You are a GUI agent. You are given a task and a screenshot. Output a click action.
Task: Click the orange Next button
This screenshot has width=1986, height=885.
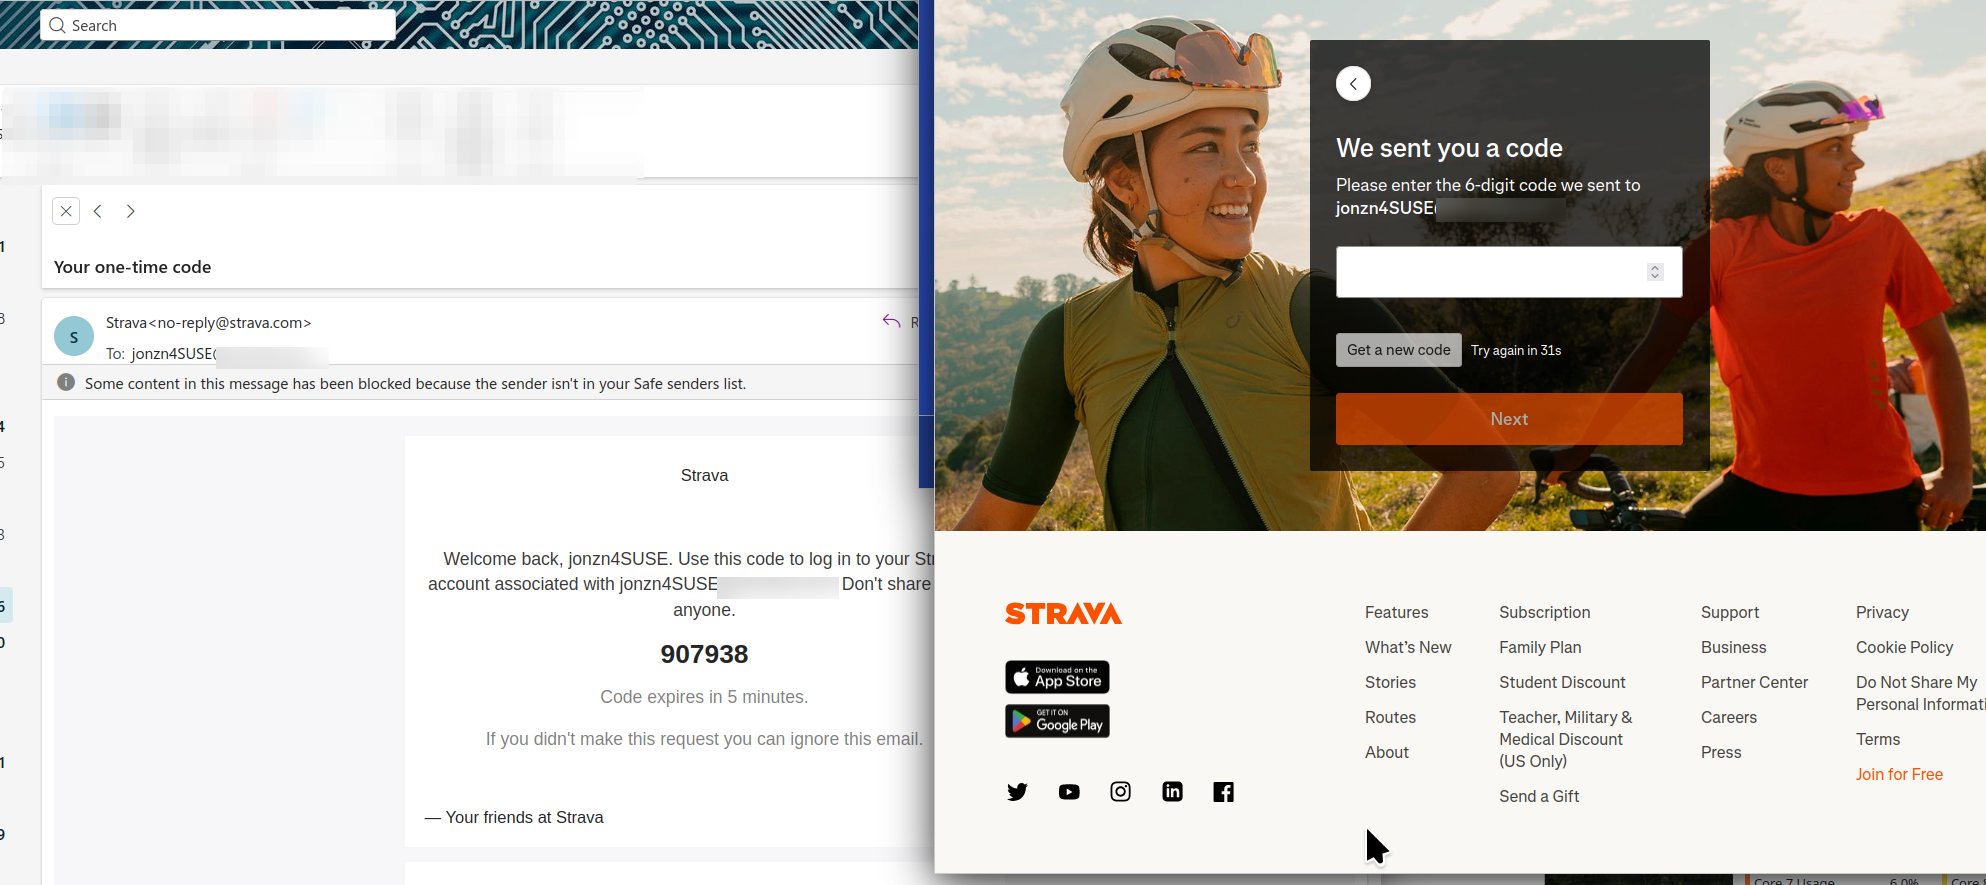[x=1509, y=419]
